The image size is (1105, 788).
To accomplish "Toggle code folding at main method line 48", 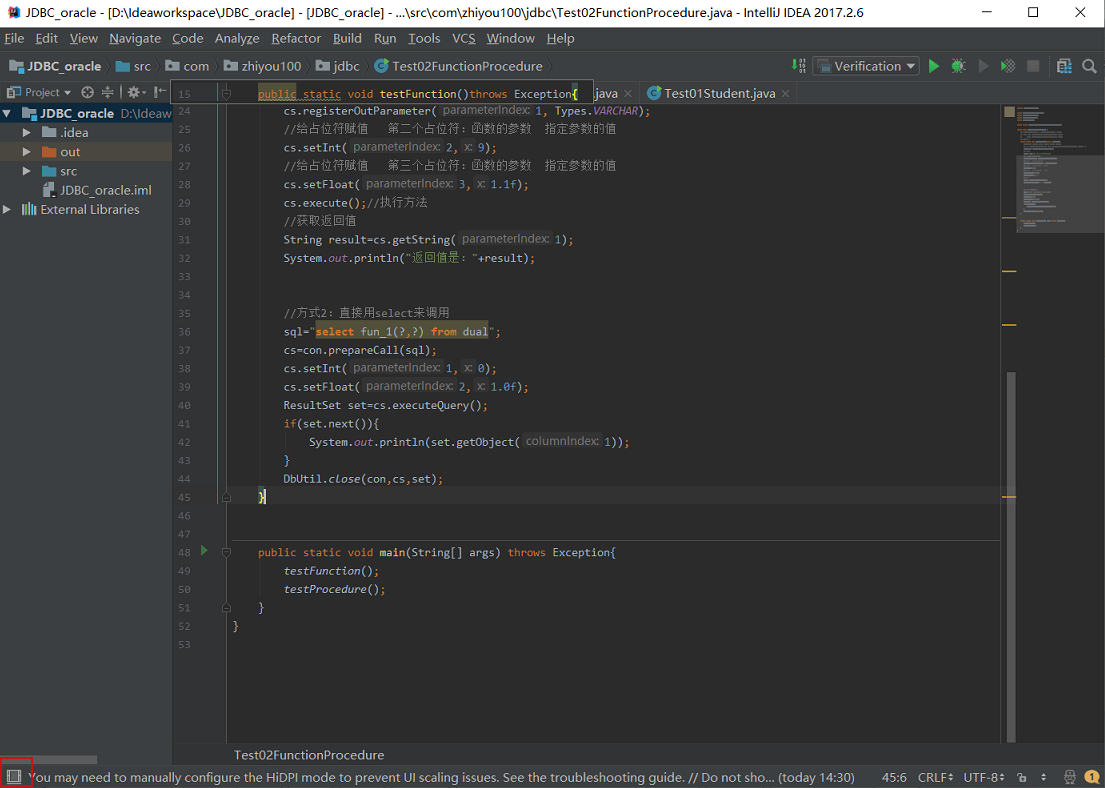I will tap(226, 553).
